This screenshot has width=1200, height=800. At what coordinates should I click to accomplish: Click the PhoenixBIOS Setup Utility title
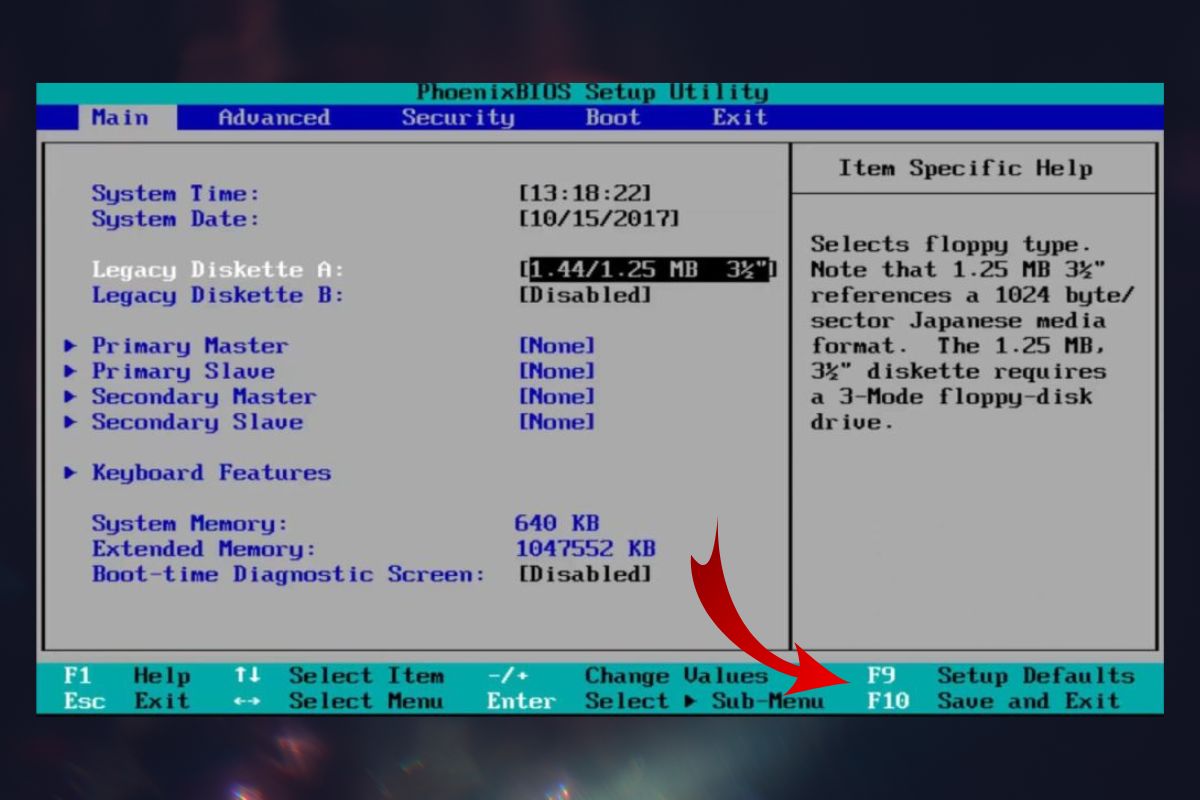point(592,93)
